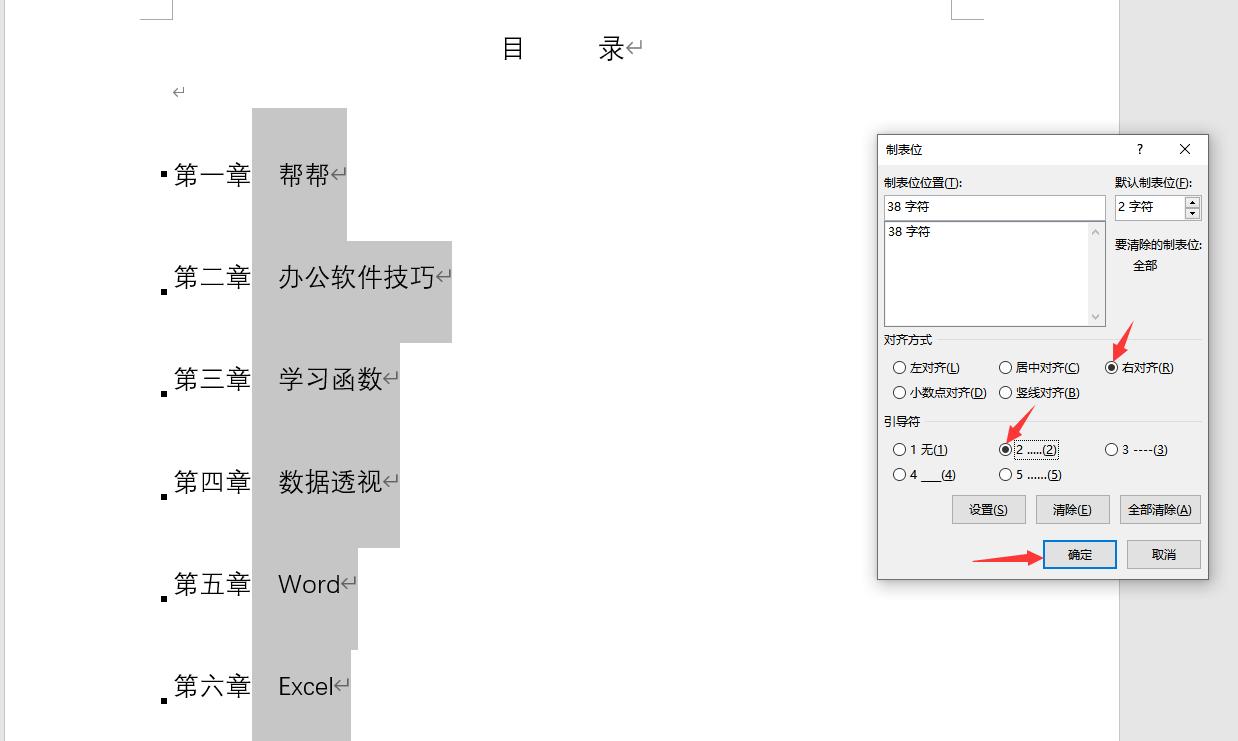The height and width of the screenshot is (741, 1238).
Task: Choose leader style 1 无
Action: click(899, 449)
